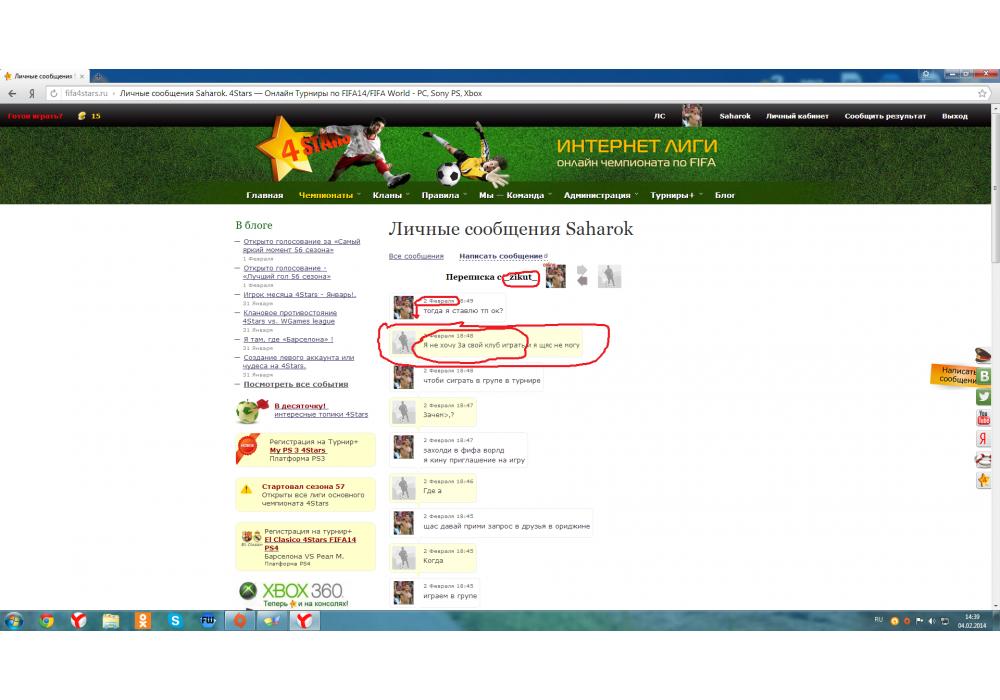This screenshot has height=700, width=1000.
Task: Click the Все сообщения link
Action: pos(416,257)
